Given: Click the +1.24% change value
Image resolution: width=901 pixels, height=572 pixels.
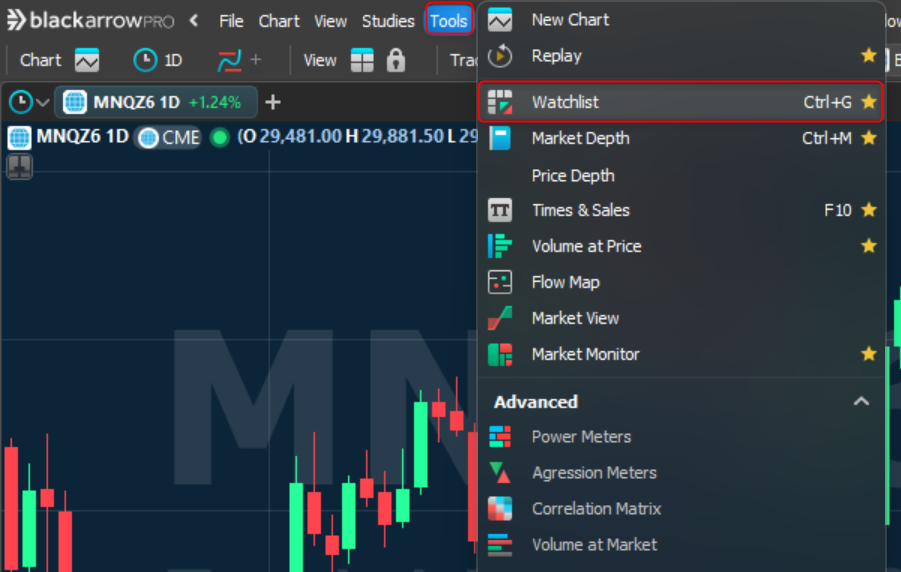Looking at the screenshot, I should [x=215, y=102].
